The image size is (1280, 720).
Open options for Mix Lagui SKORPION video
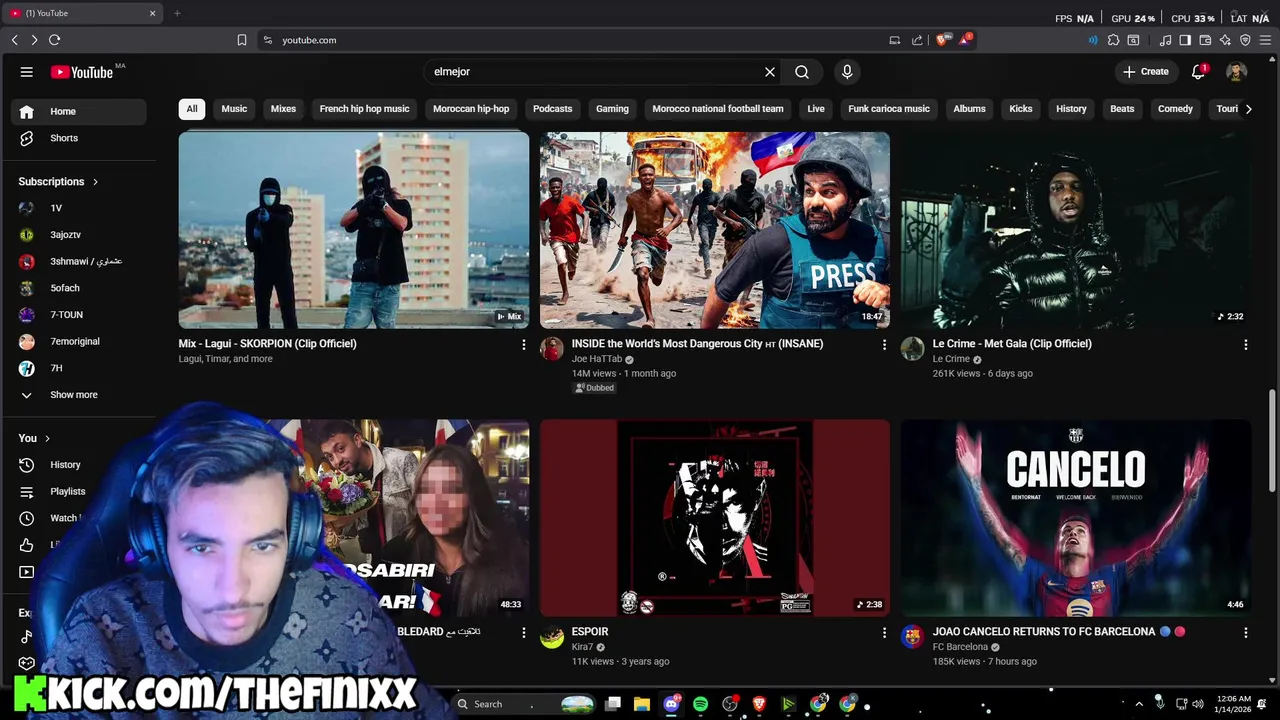pyautogui.click(x=523, y=344)
